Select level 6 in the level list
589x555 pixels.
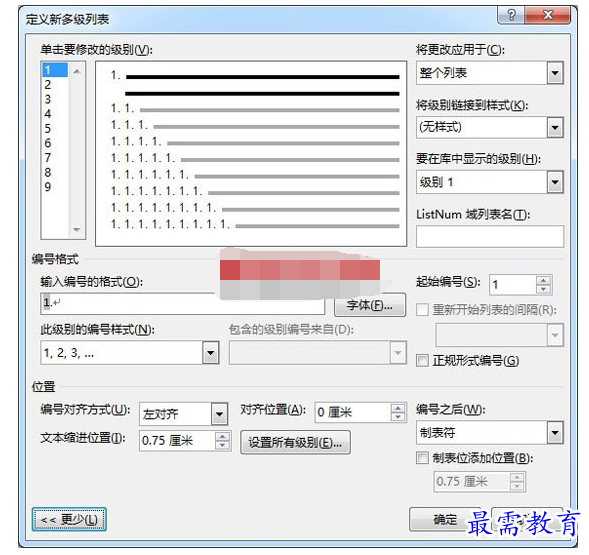(55, 143)
